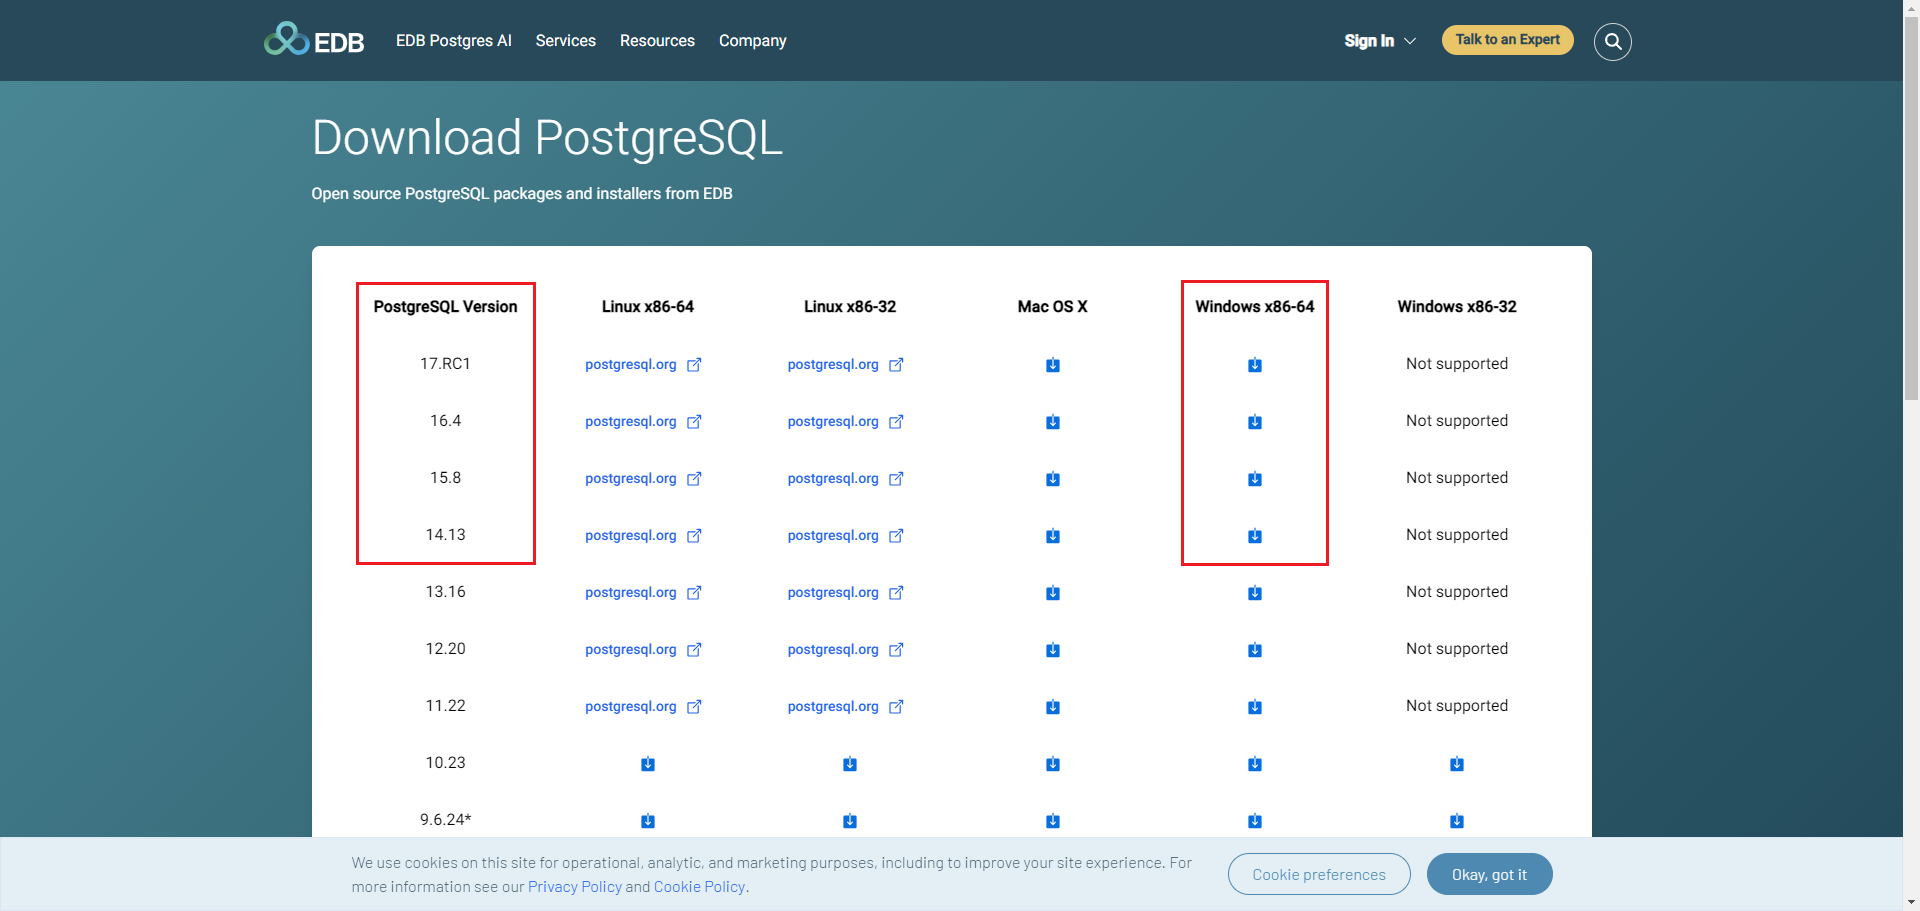This screenshot has width=1920, height=911.
Task: Open postgresql.org link for 13.16 Linux x86-32
Action: coord(845,593)
